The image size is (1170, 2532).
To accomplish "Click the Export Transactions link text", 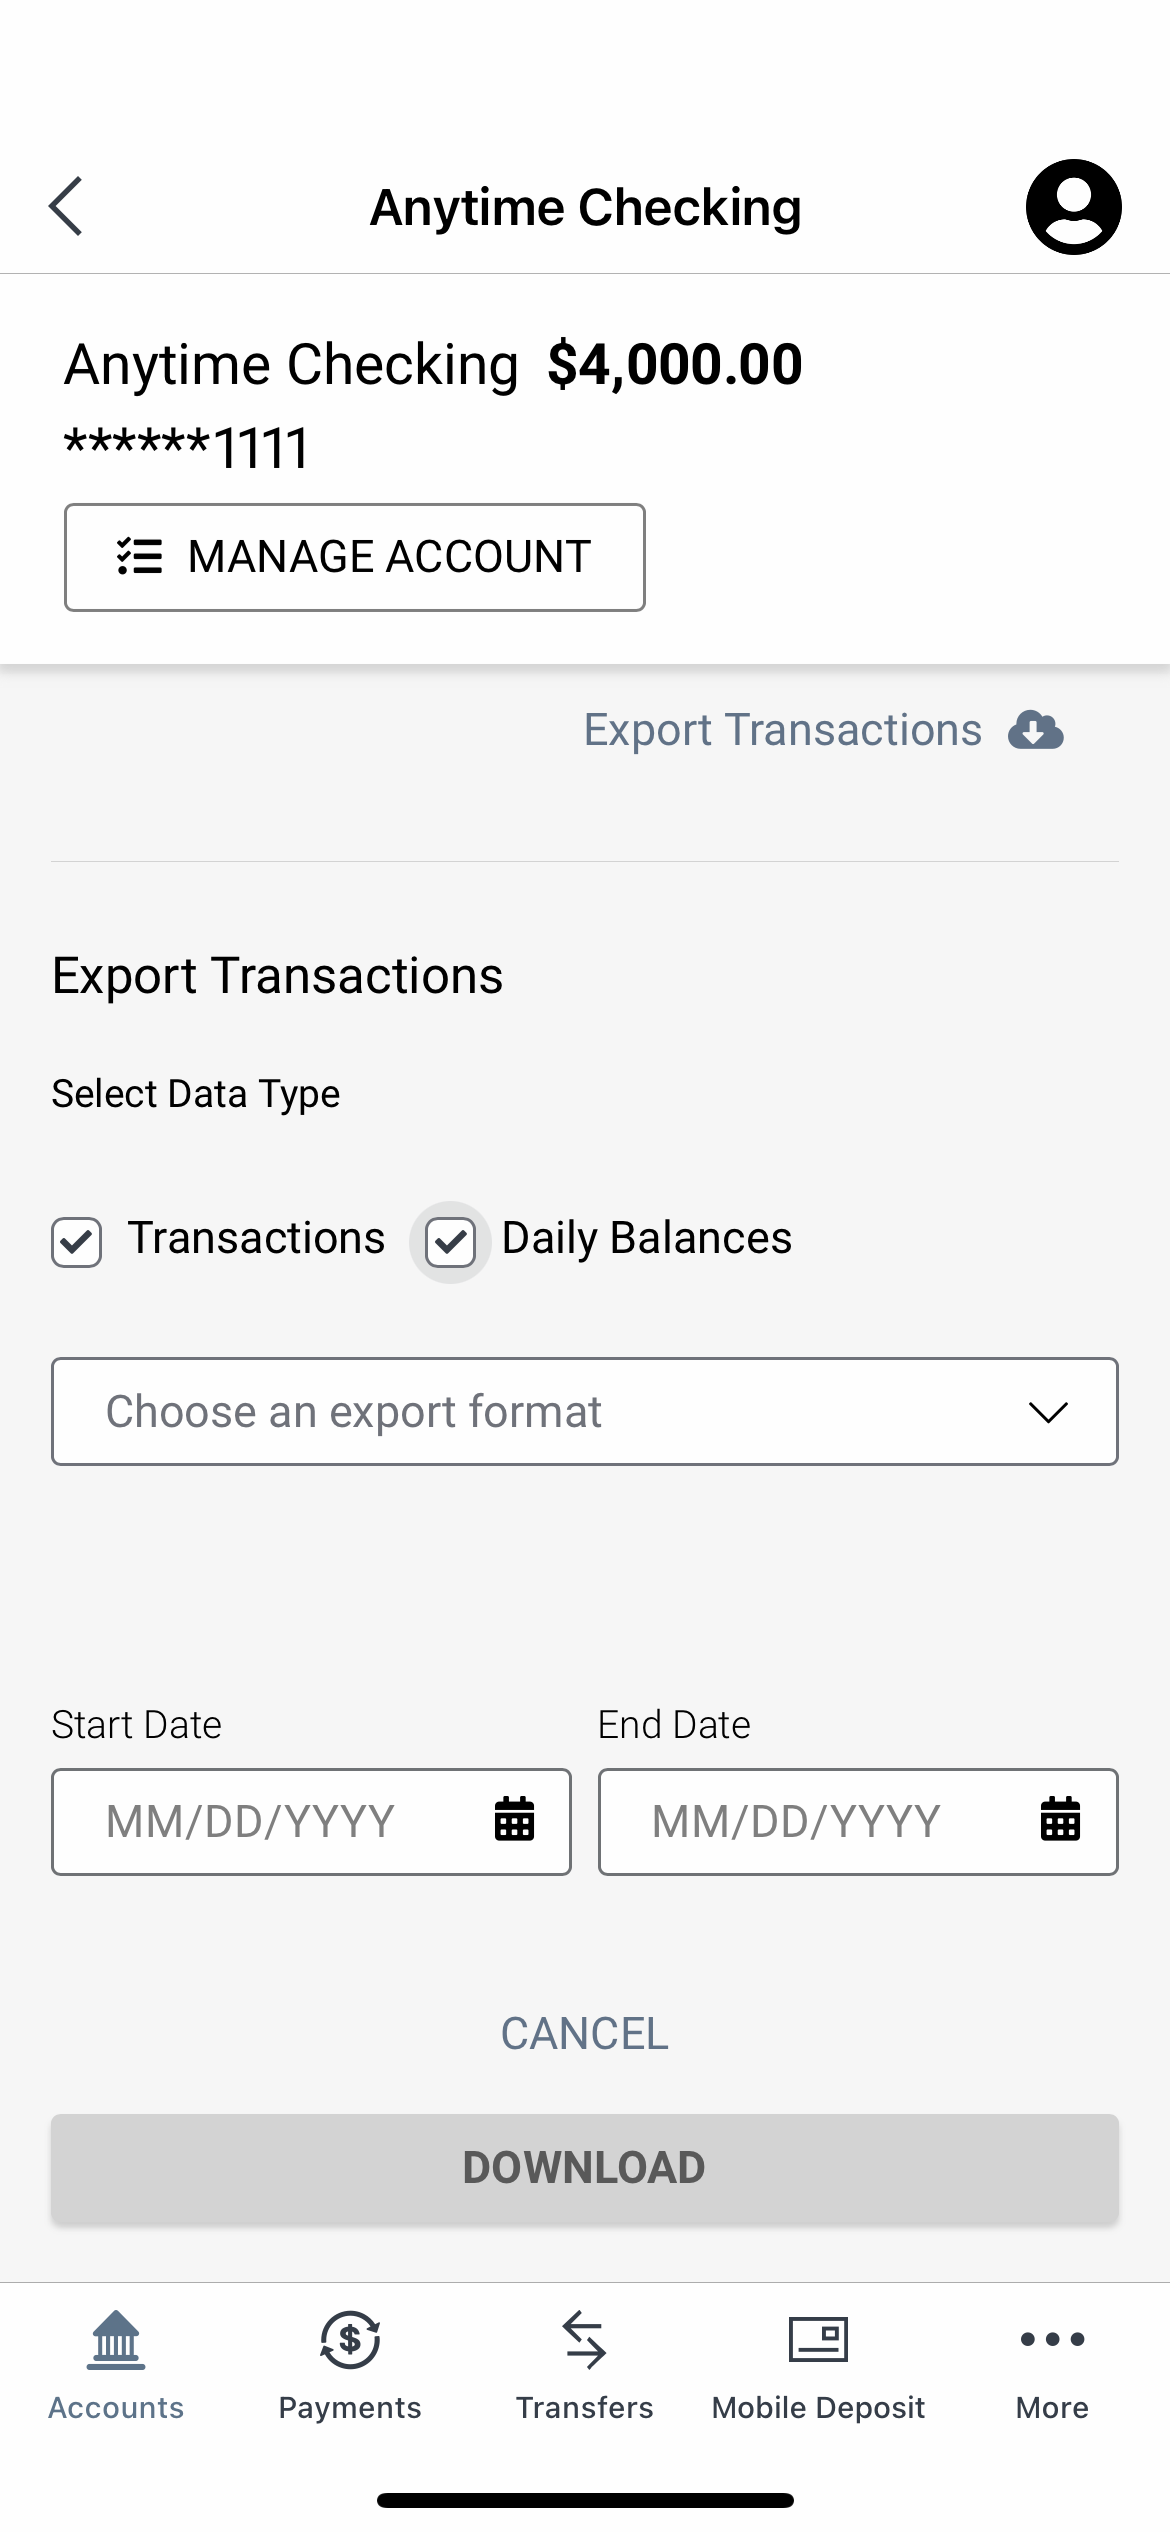I will tap(782, 730).
